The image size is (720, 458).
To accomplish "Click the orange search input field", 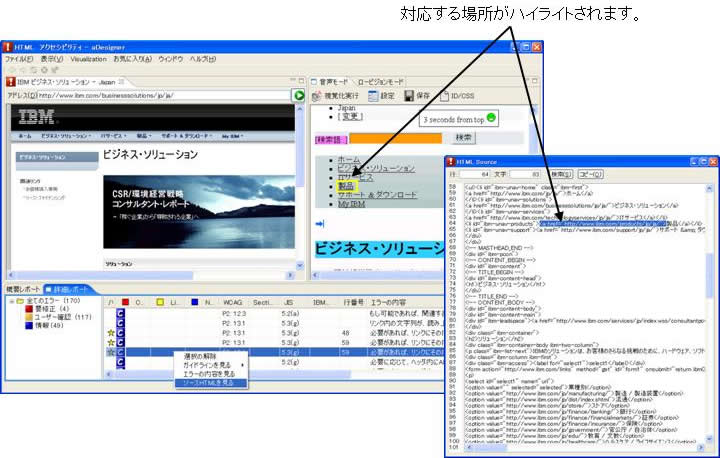I will pyautogui.click(x=396, y=138).
